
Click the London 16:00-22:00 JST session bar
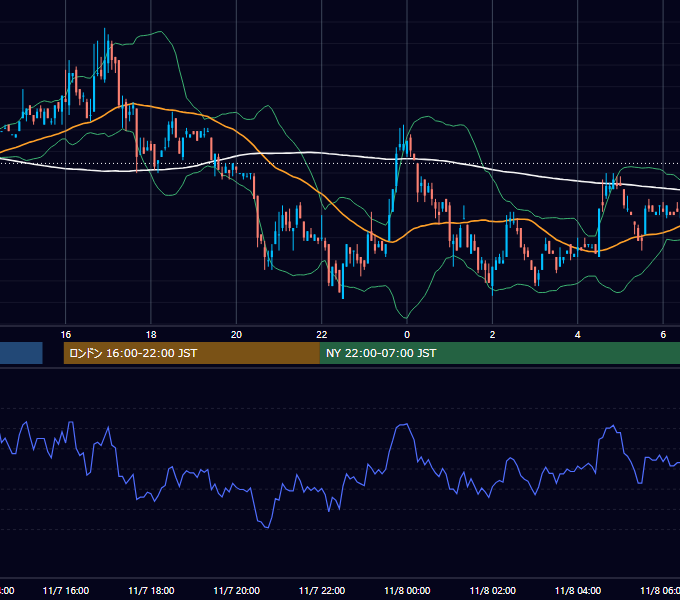coord(191,353)
